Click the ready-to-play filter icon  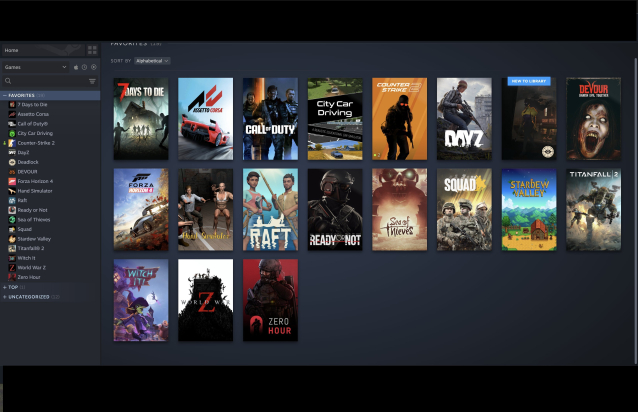pos(94,67)
